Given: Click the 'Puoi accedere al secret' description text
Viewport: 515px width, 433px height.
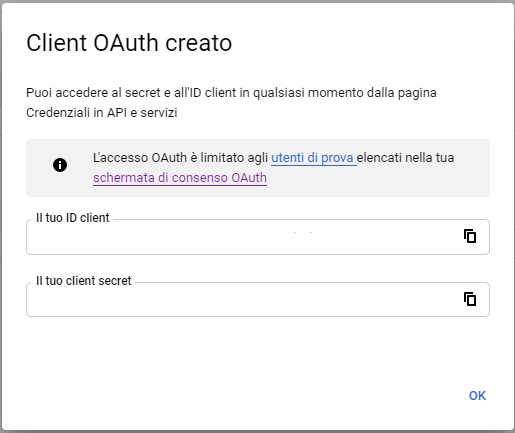Looking at the screenshot, I should (x=231, y=93).
